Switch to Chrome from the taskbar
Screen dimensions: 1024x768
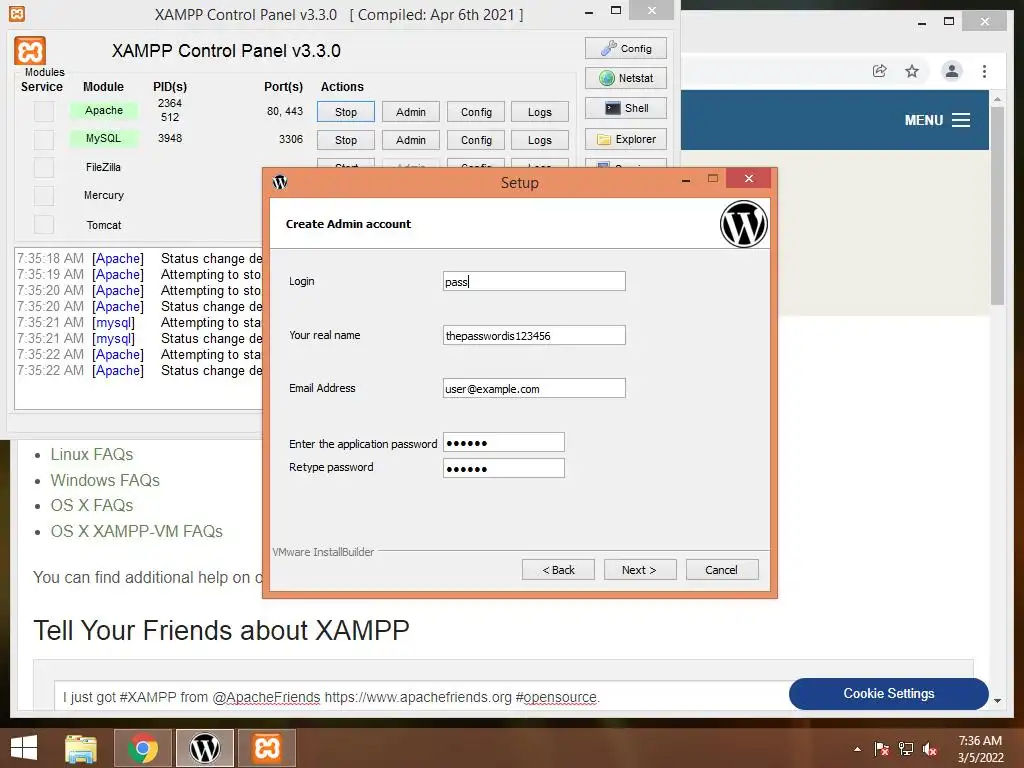(x=143, y=748)
